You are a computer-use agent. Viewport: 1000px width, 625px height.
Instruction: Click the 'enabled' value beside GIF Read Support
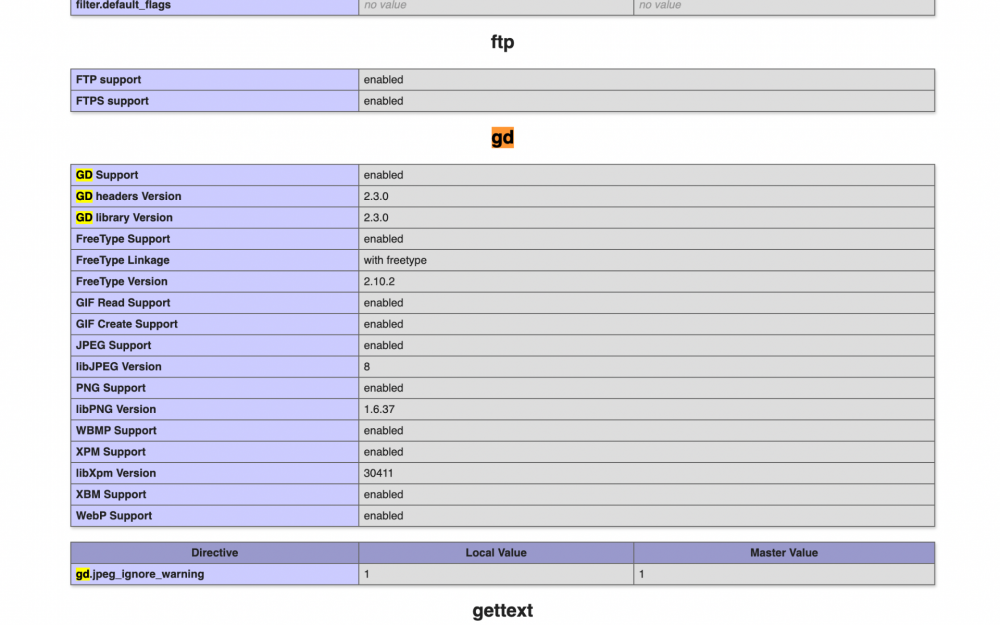tap(383, 303)
